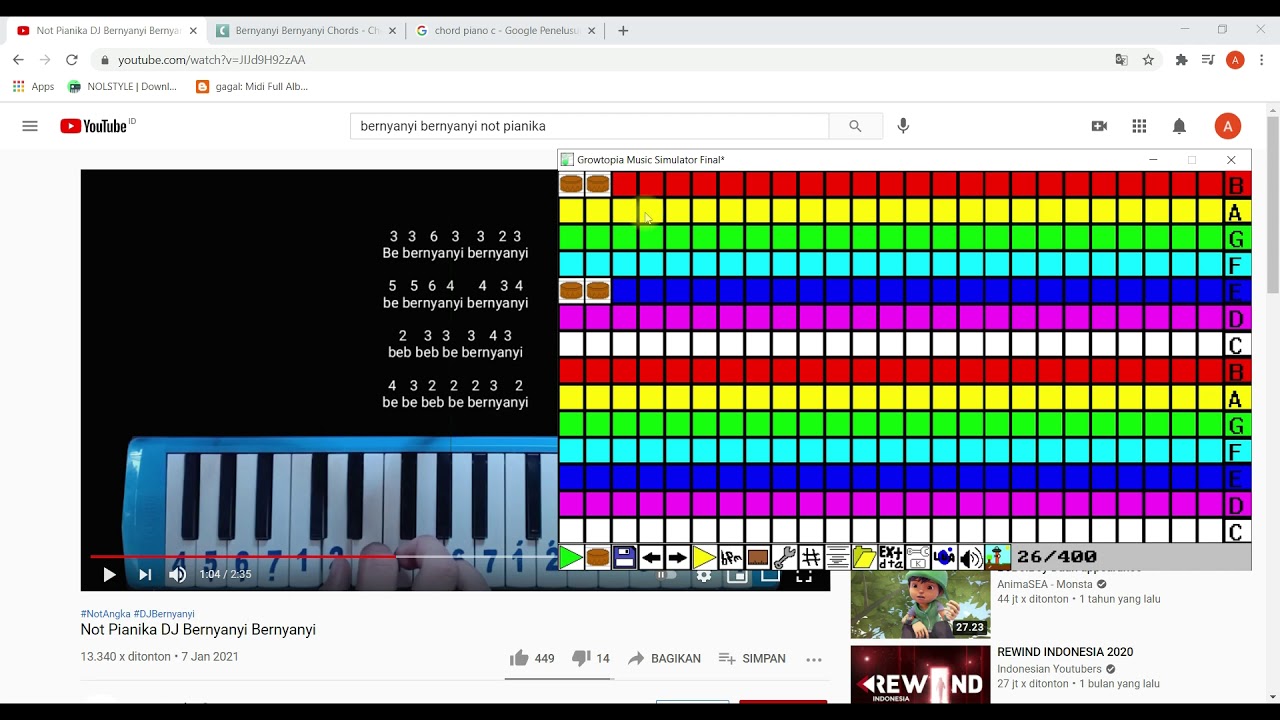Click the SIMPAN save button
Image resolution: width=1280 pixels, height=720 pixels.
tap(752, 658)
